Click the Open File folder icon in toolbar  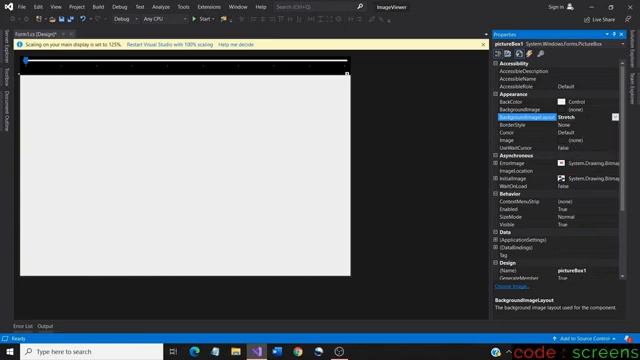[x=52, y=19]
